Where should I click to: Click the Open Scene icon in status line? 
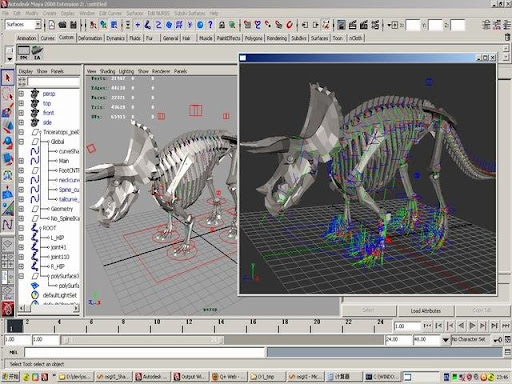(62, 25)
